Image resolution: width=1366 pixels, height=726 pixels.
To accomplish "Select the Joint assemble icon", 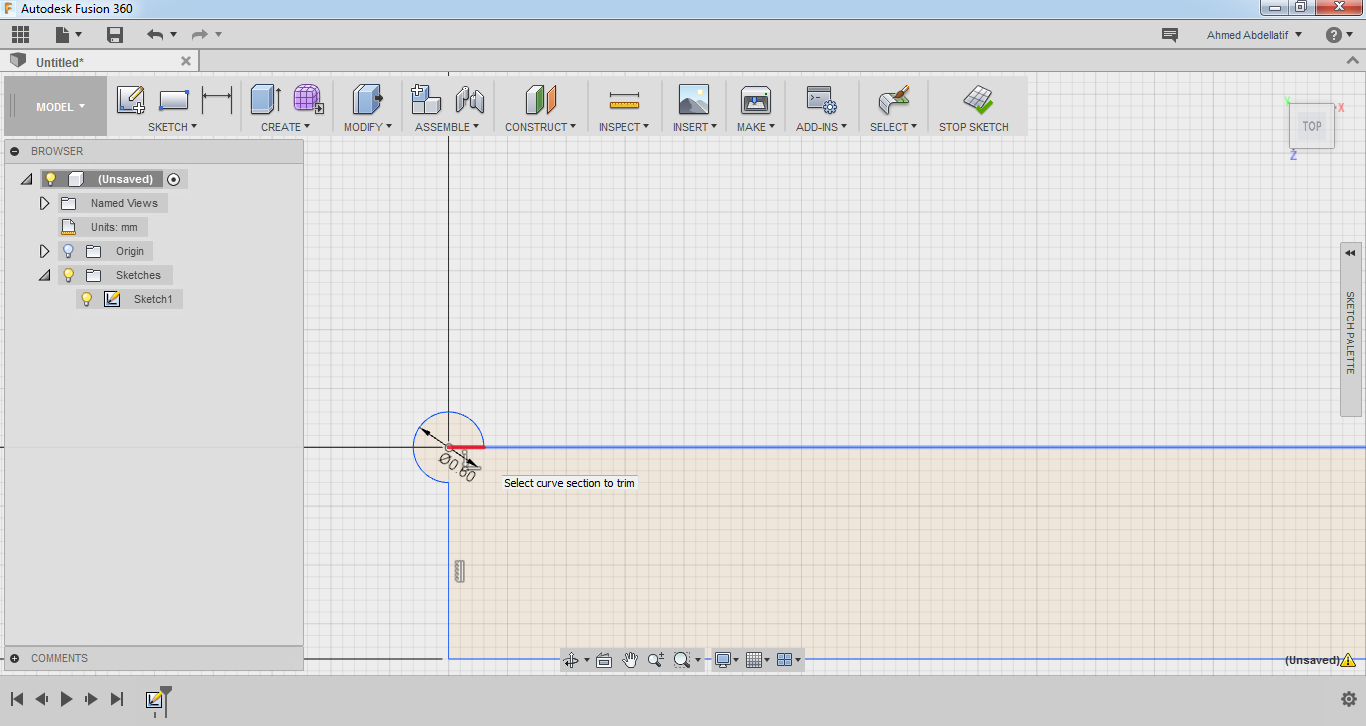I will tap(470, 99).
